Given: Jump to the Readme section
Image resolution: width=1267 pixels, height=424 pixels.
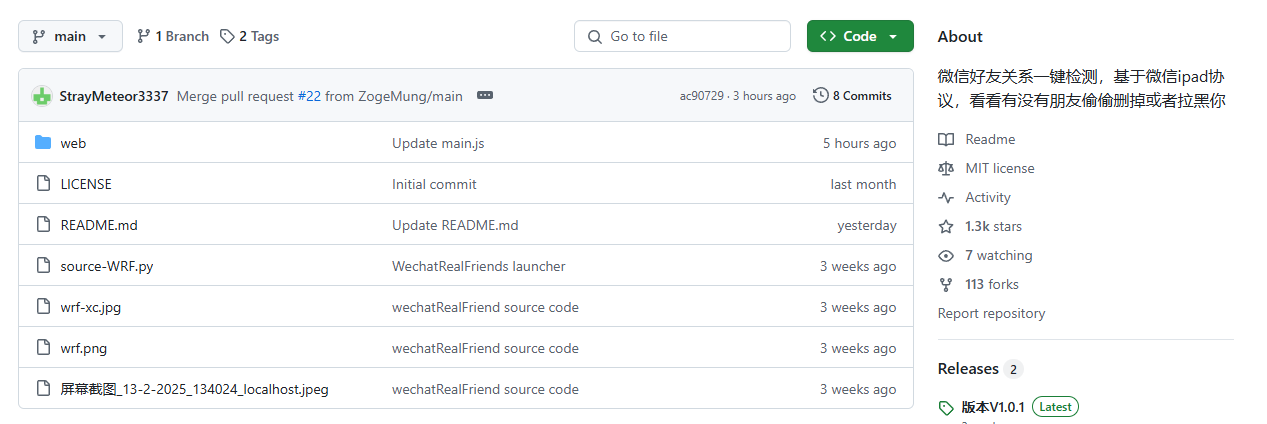Looking at the screenshot, I should pos(990,139).
